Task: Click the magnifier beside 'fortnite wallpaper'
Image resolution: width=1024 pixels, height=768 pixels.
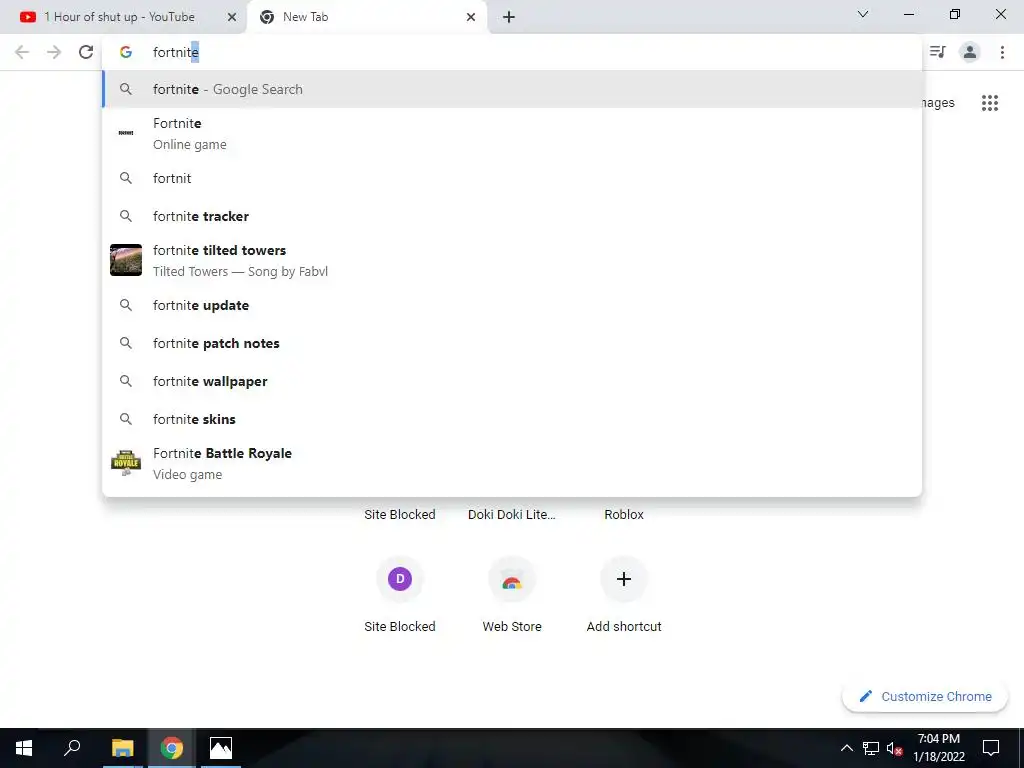Action: 126,381
